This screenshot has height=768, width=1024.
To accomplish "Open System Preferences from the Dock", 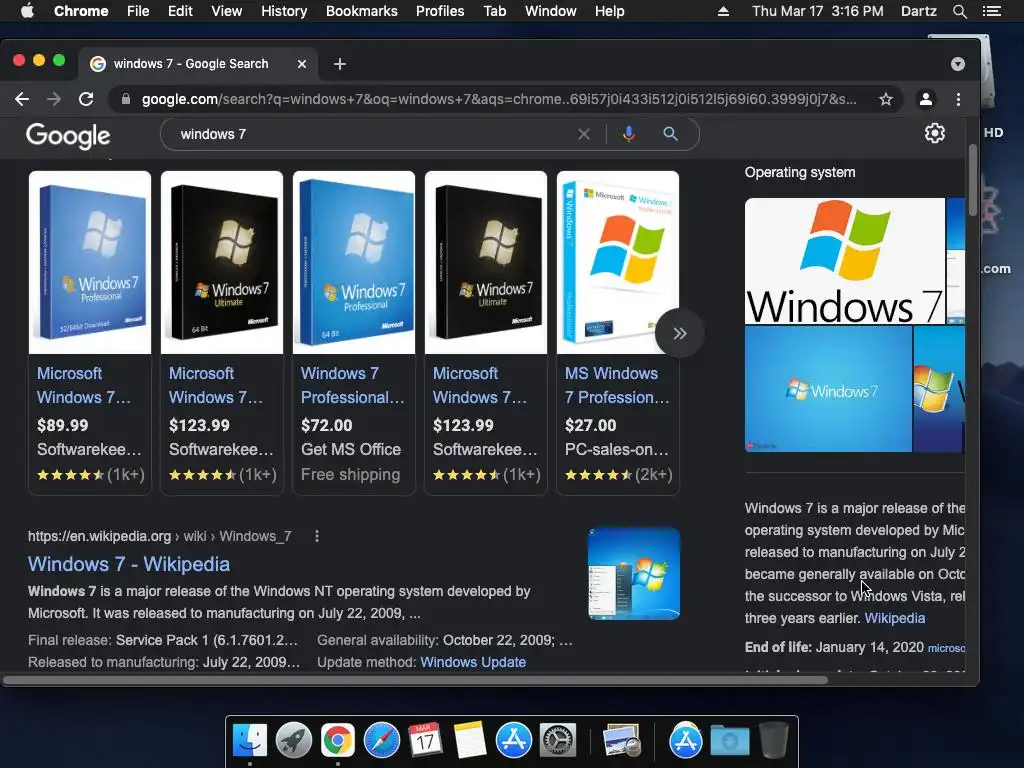I will click(x=557, y=740).
